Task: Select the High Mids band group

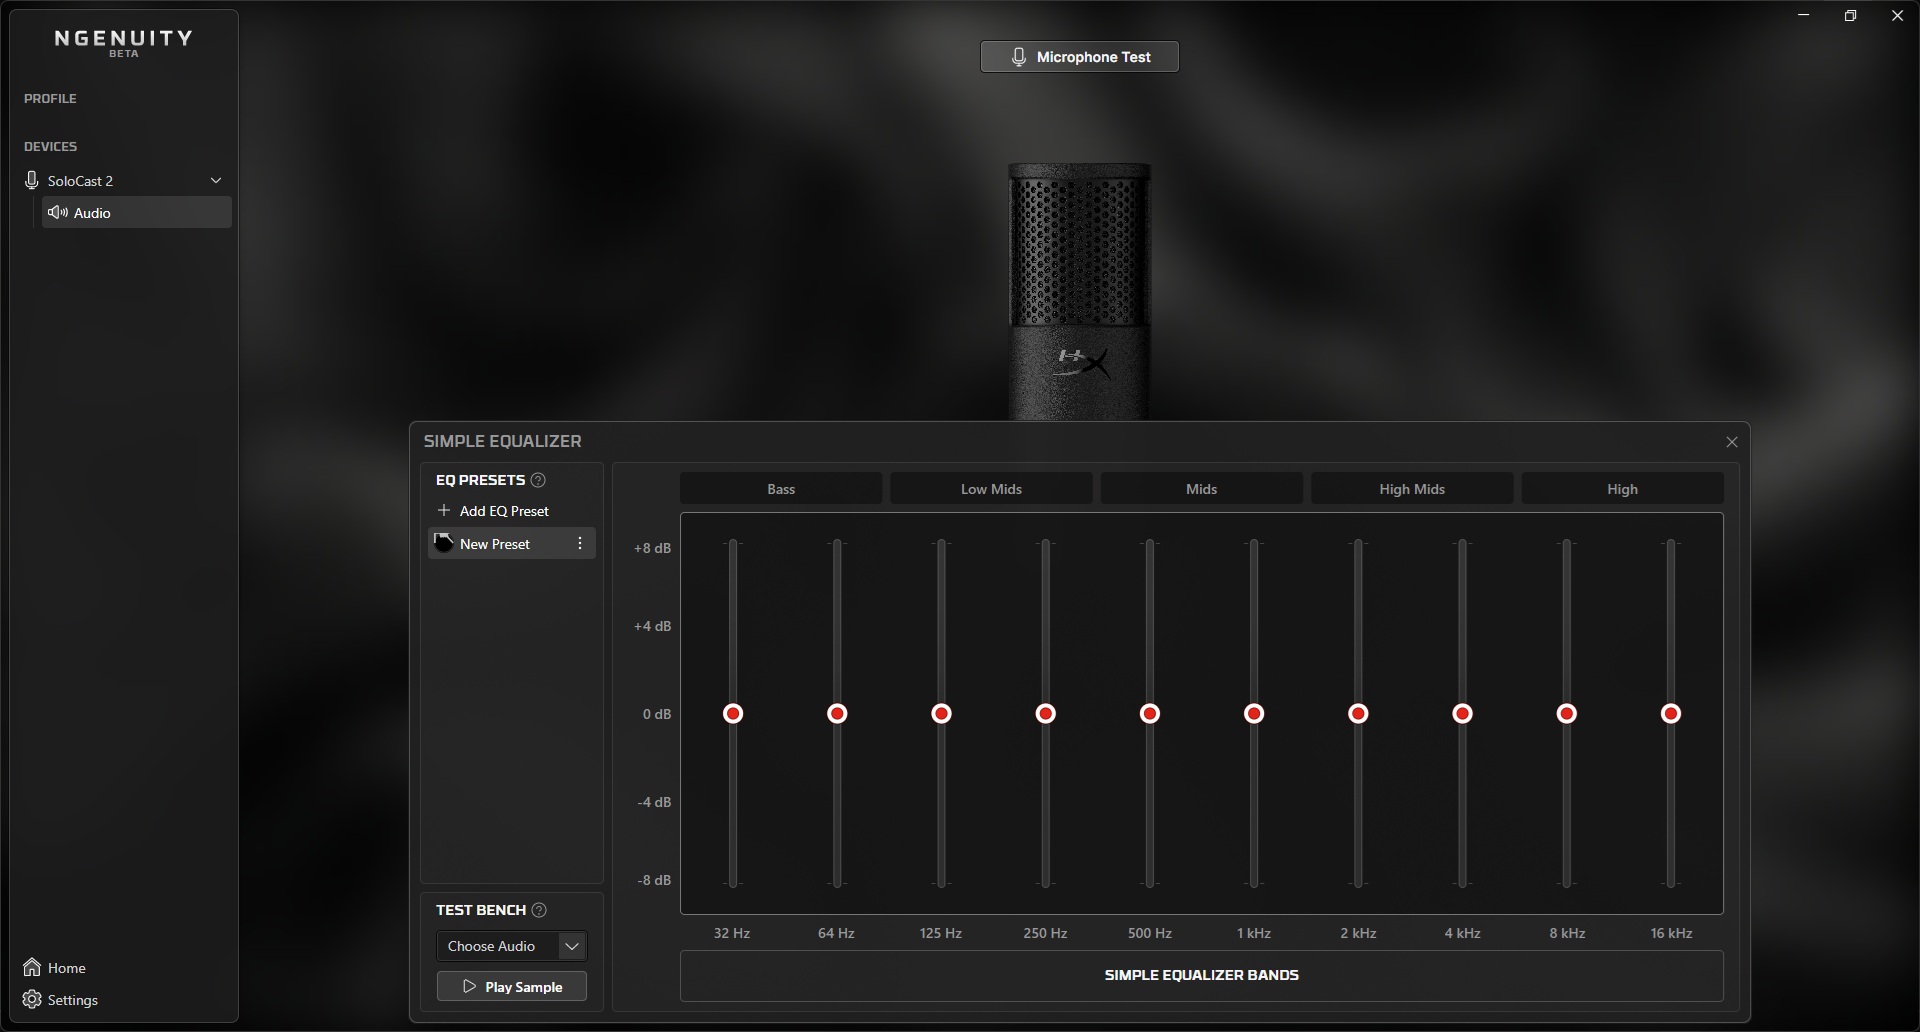Action: 1411,489
